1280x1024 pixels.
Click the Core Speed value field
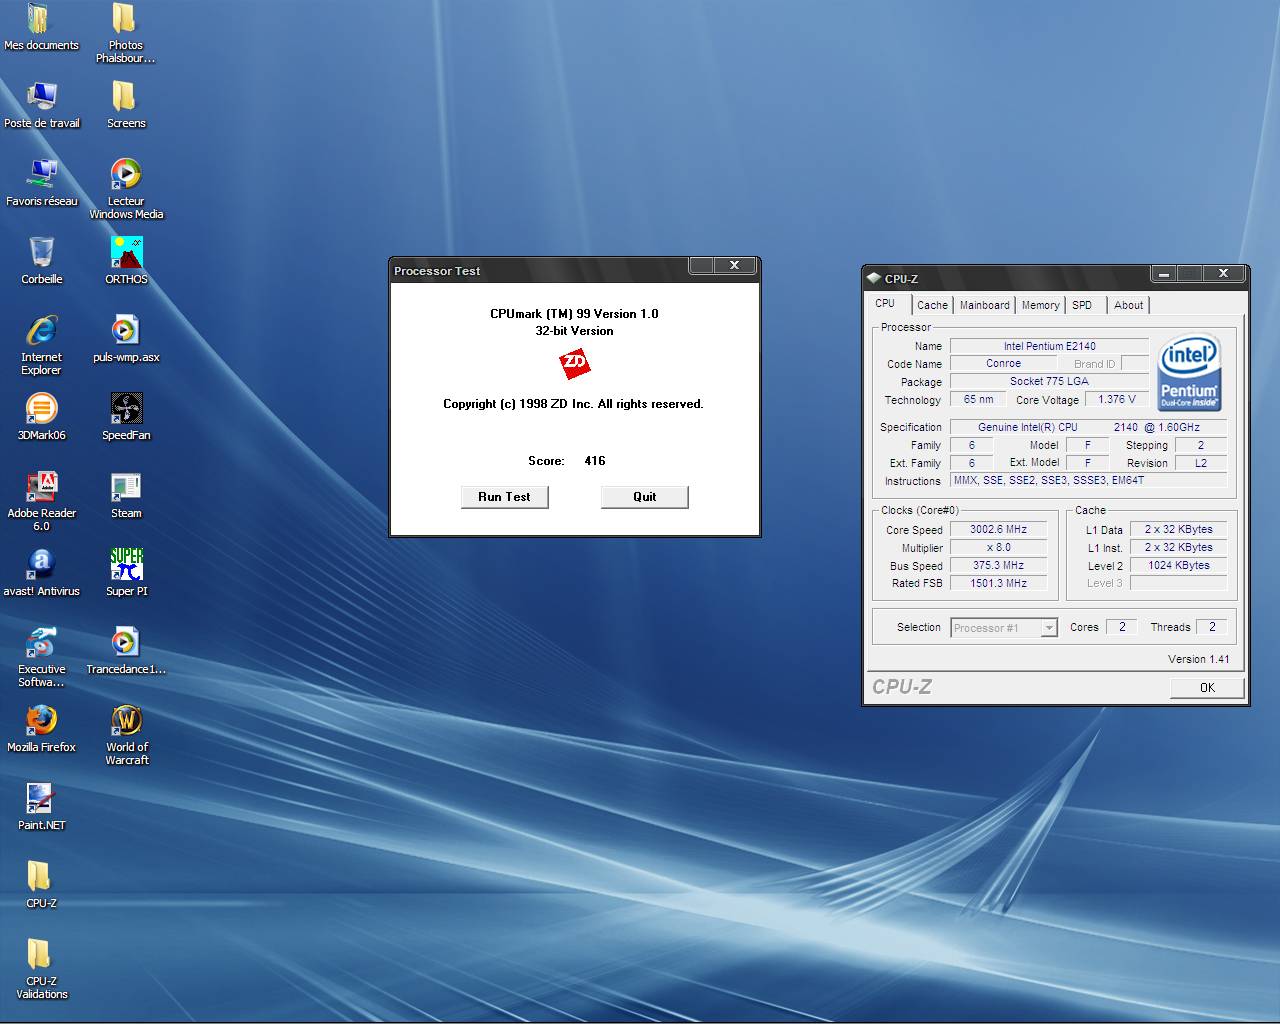[x=998, y=530]
